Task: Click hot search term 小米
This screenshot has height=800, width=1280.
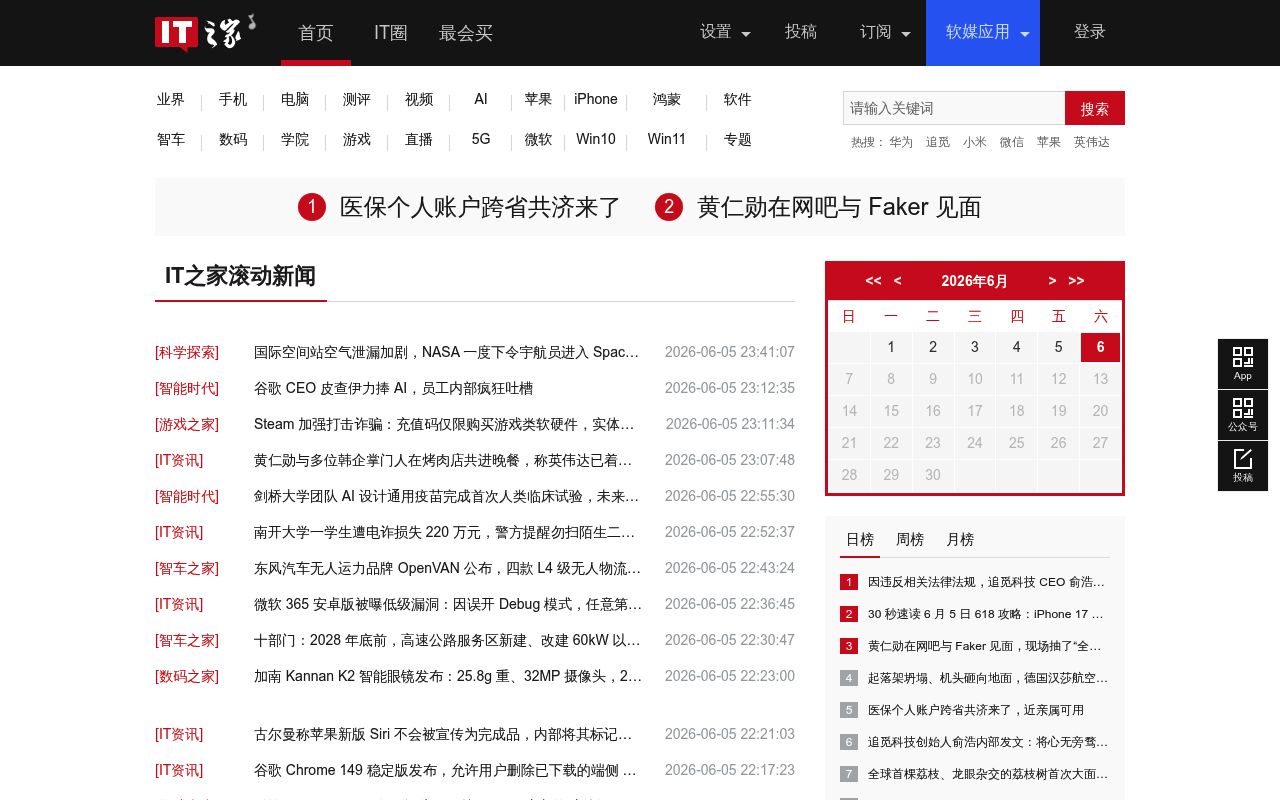Action: click(x=975, y=142)
